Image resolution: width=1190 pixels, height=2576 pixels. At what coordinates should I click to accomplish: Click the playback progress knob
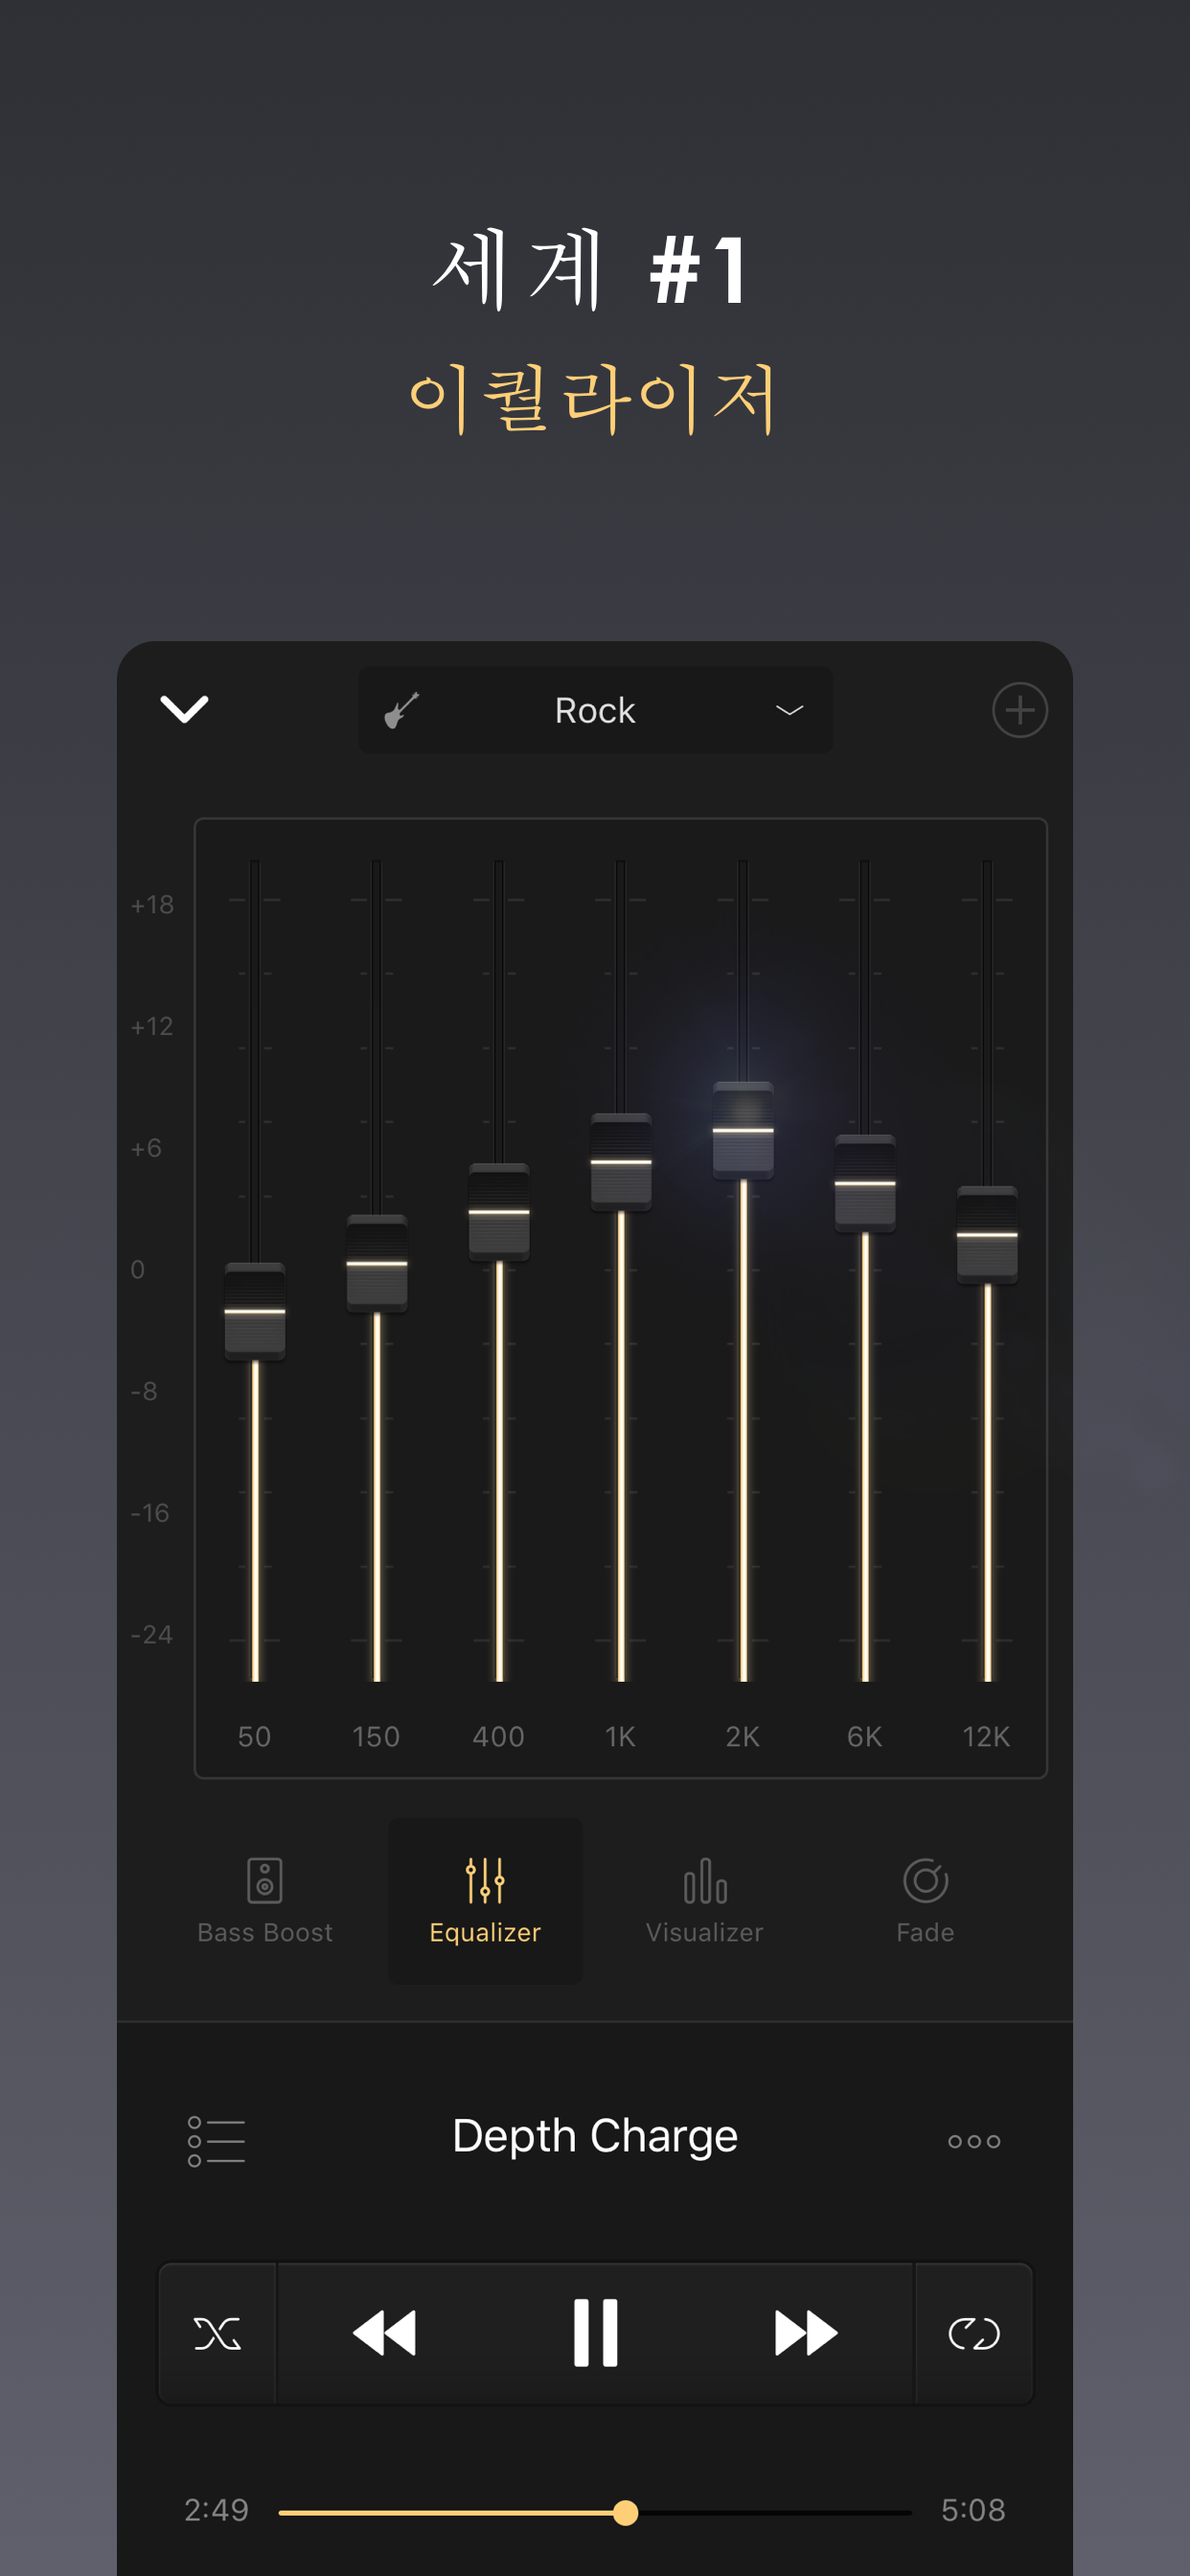click(626, 2512)
